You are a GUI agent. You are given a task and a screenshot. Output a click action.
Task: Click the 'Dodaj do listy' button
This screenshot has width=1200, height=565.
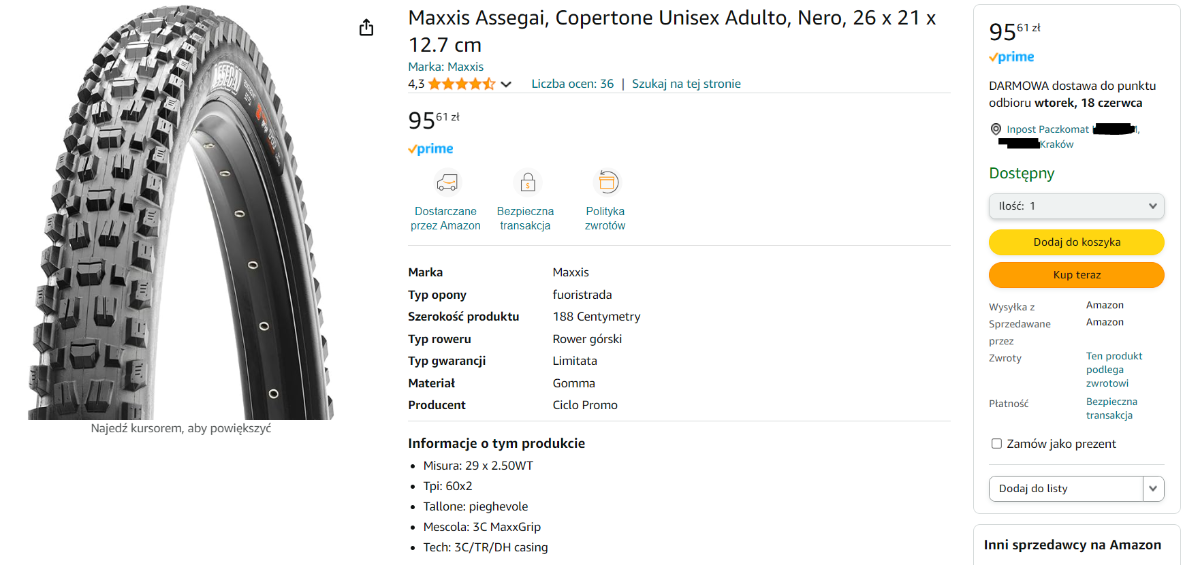[1065, 488]
